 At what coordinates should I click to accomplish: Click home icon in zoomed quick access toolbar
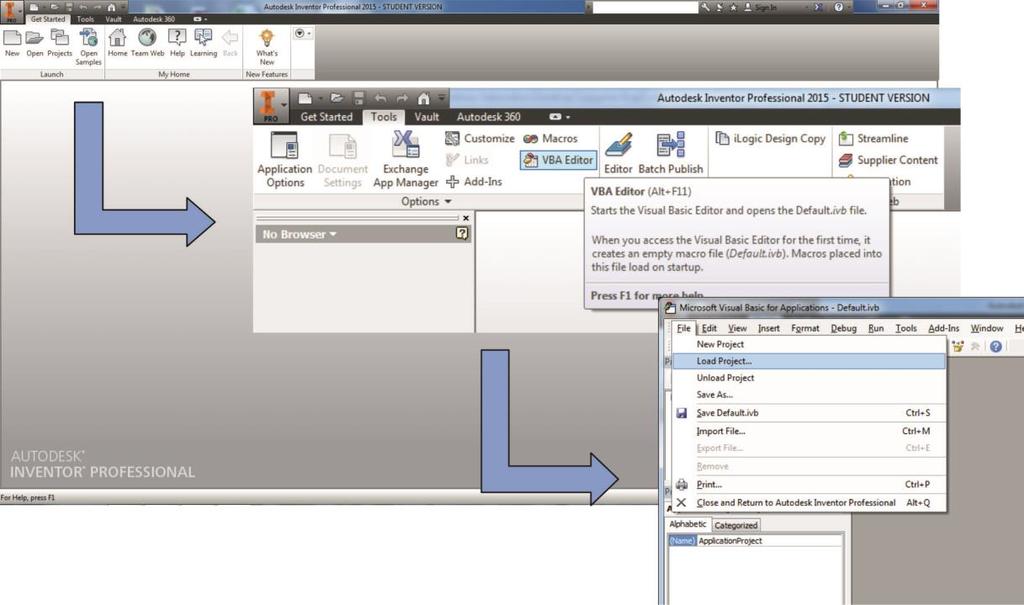pos(424,99)
